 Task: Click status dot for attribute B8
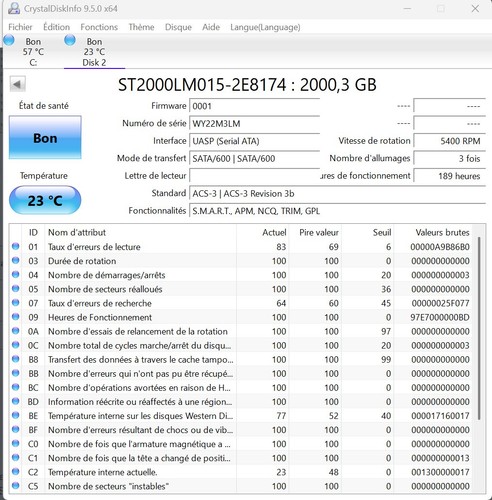click(15, 359)
